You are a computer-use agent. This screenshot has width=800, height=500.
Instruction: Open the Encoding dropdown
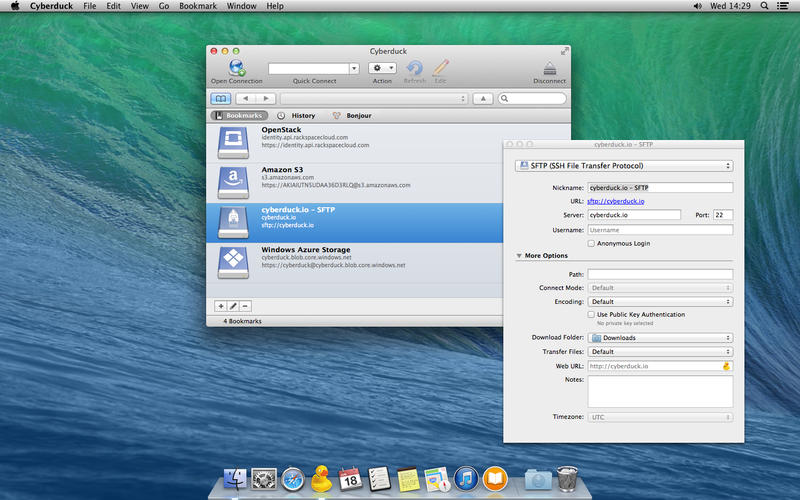tap(660, 301)
